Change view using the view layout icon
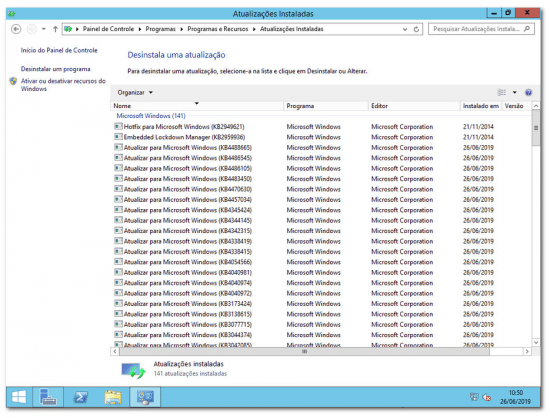 [502, 93]
